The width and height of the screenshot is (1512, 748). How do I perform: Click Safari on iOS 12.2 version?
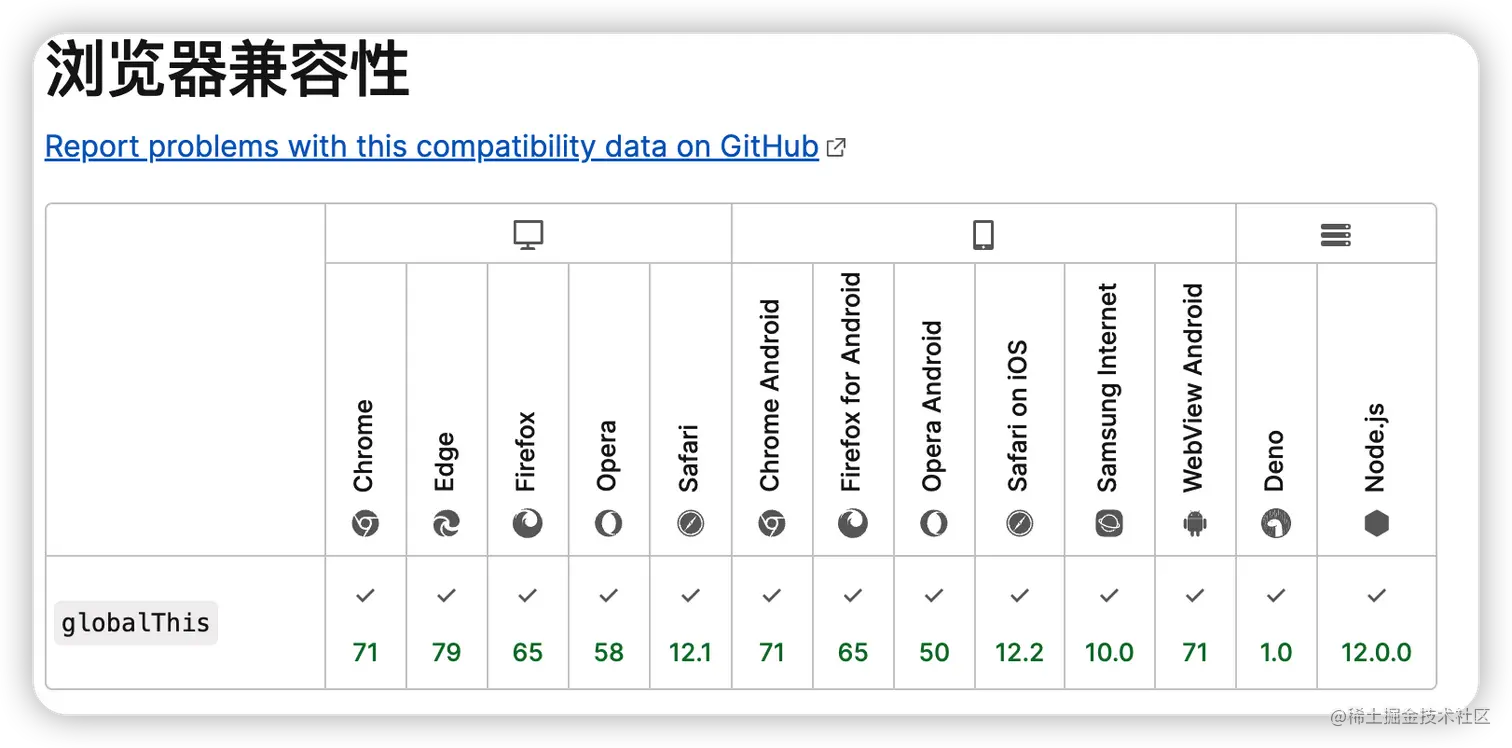1020,653
